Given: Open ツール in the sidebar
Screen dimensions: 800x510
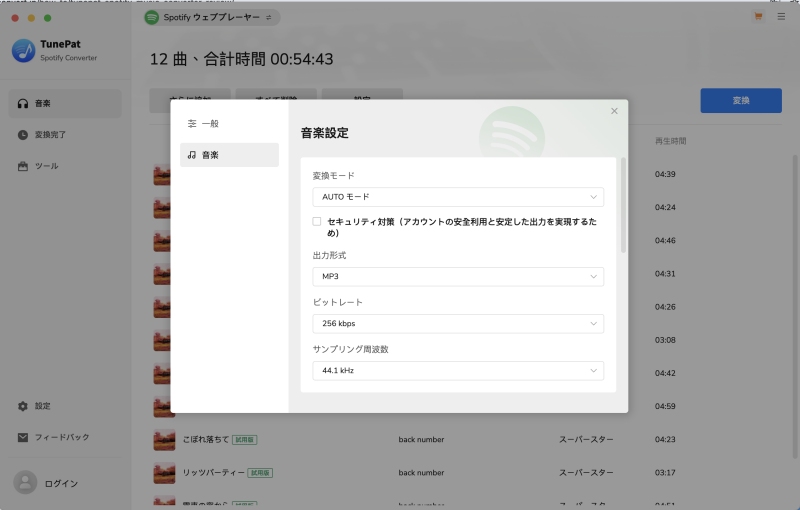Looking at the screenshot, I should coord(65,166).
